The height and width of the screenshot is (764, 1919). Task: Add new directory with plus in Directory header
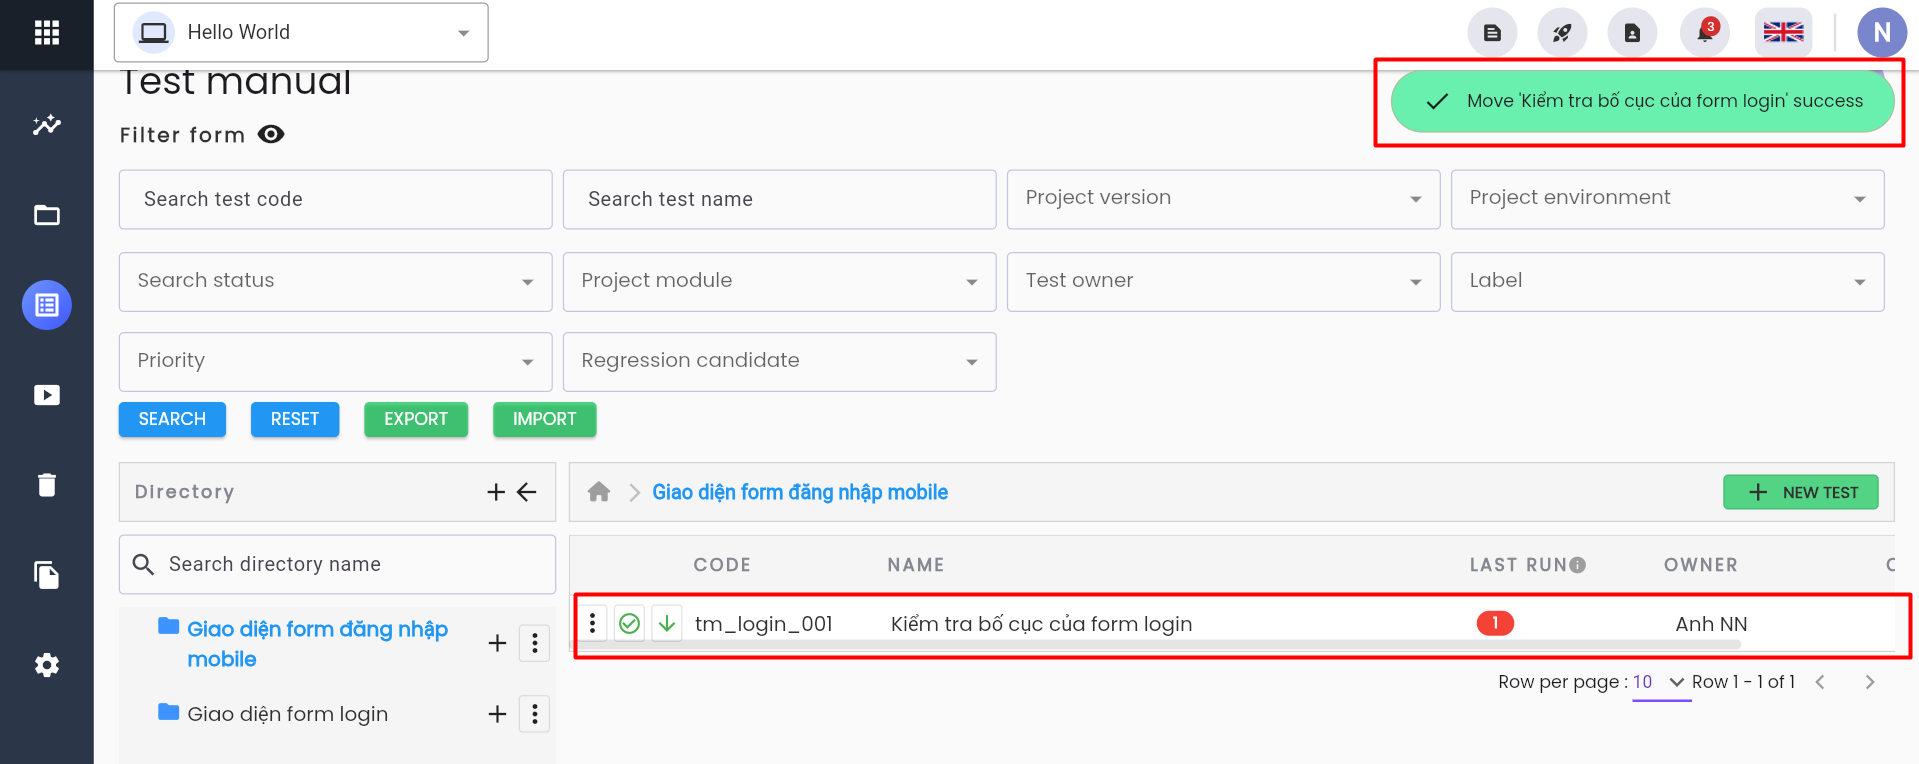[496, 492]
